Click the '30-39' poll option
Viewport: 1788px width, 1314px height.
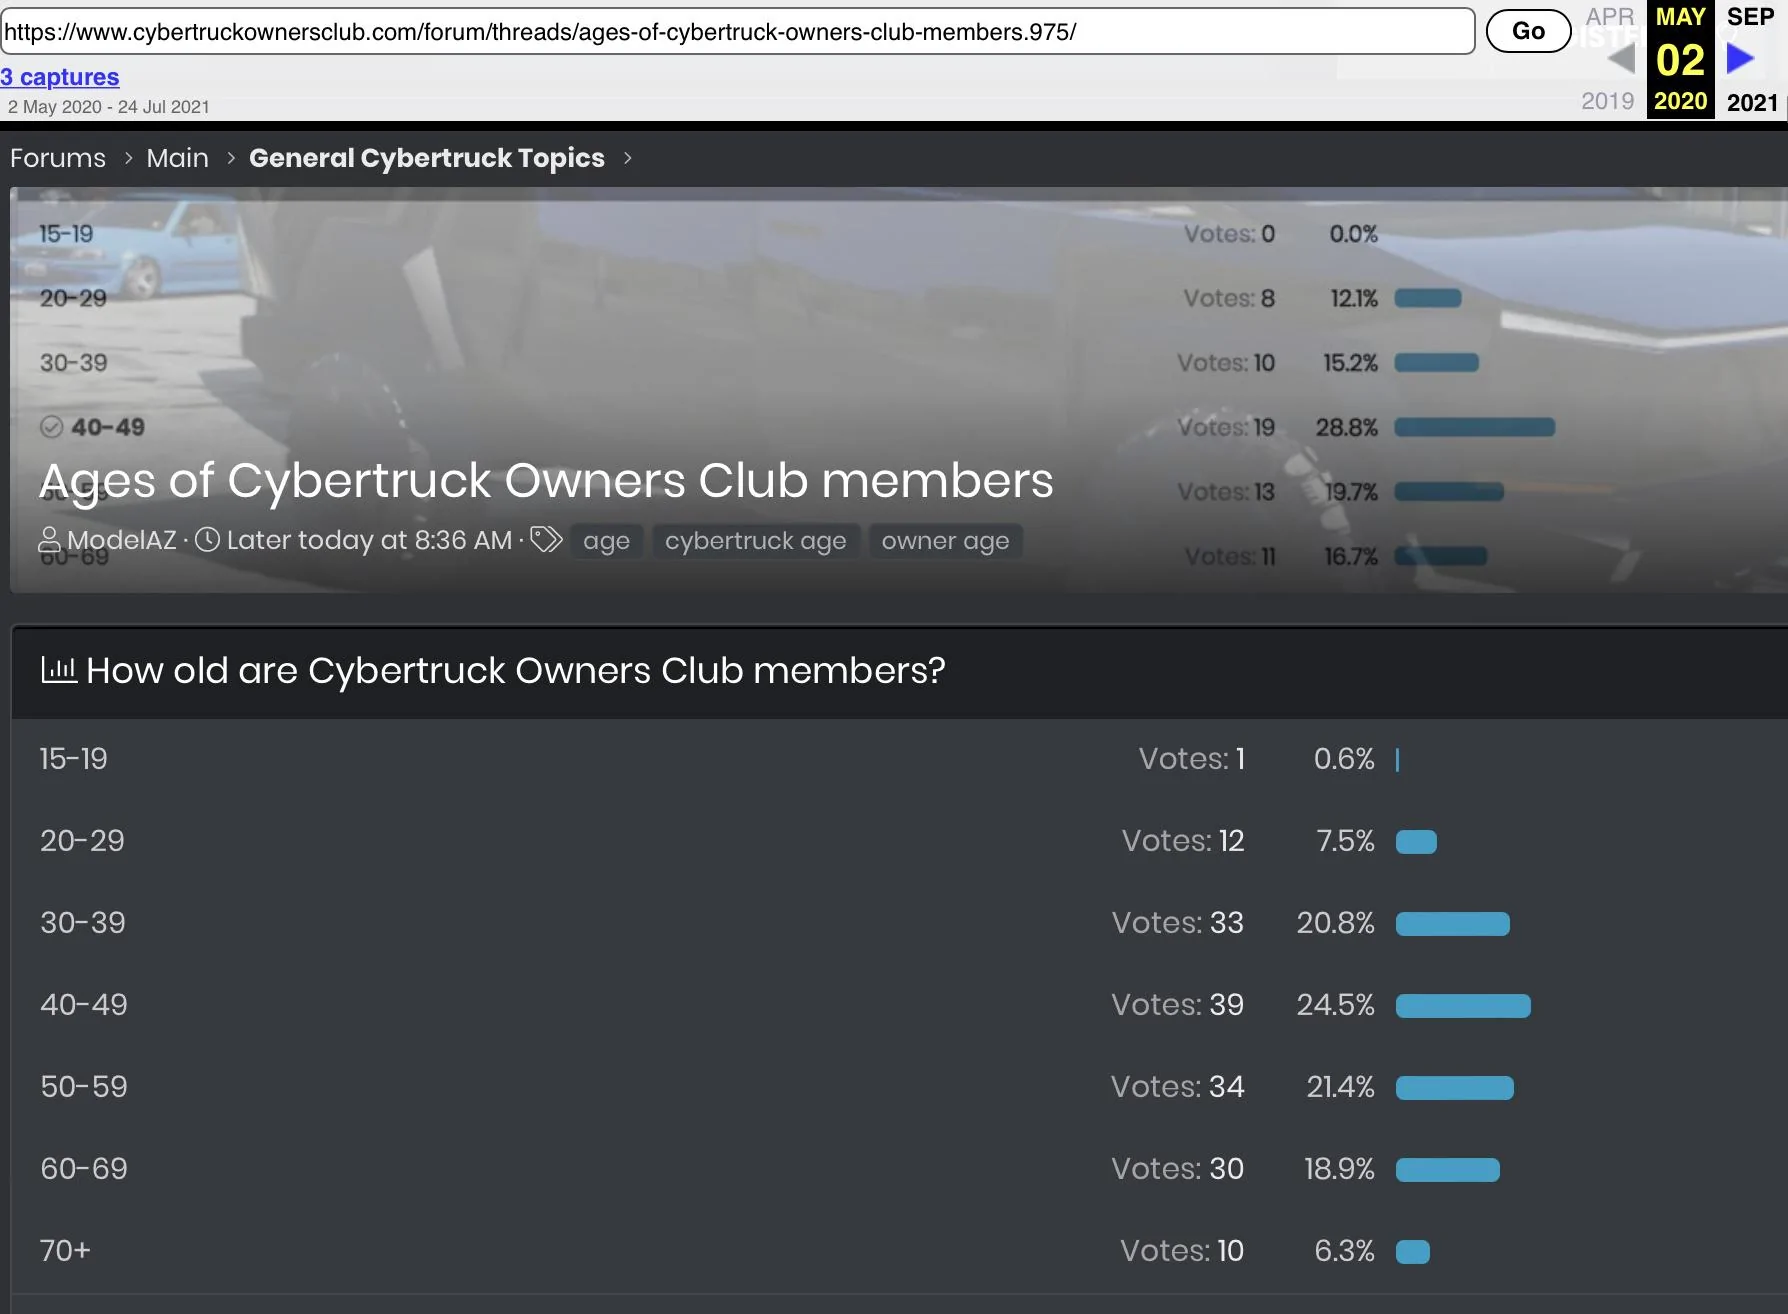tap(83, 923)
